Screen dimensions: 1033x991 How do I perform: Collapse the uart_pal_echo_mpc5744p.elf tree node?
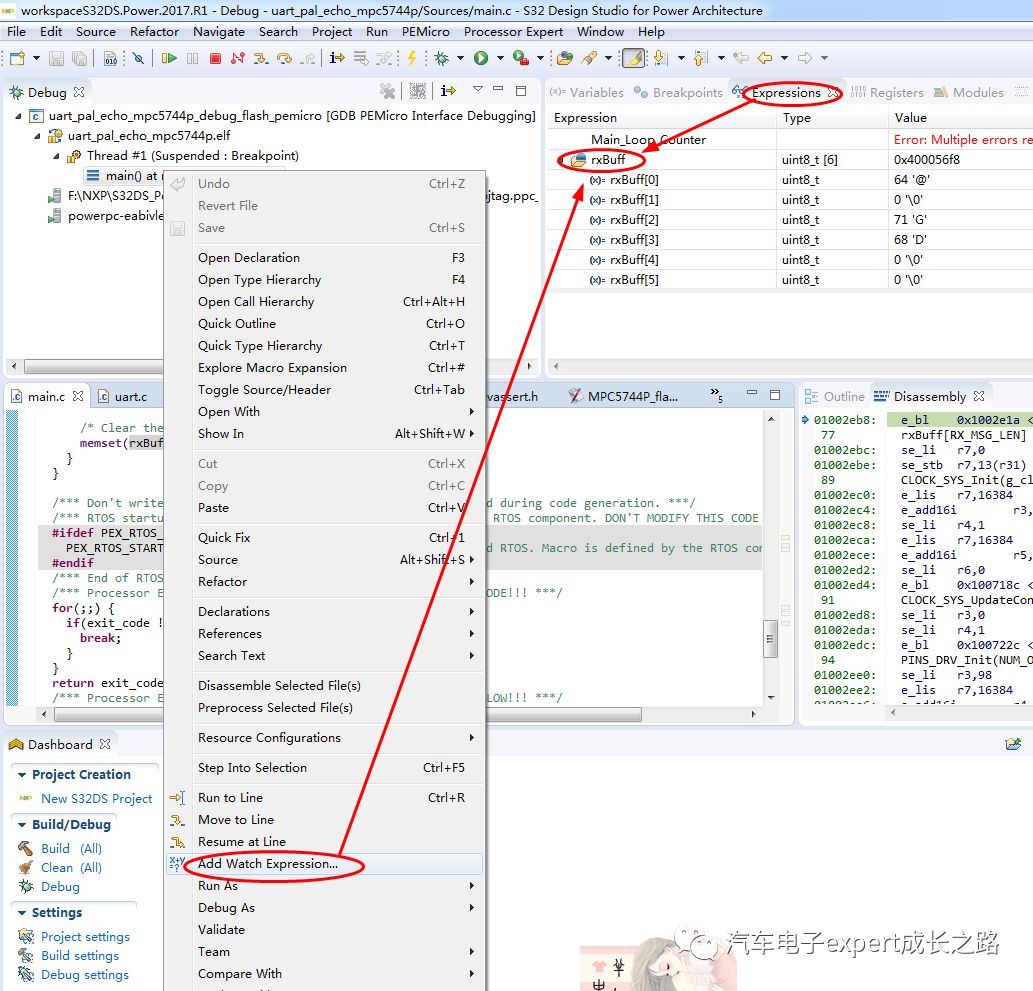(38, 136)
